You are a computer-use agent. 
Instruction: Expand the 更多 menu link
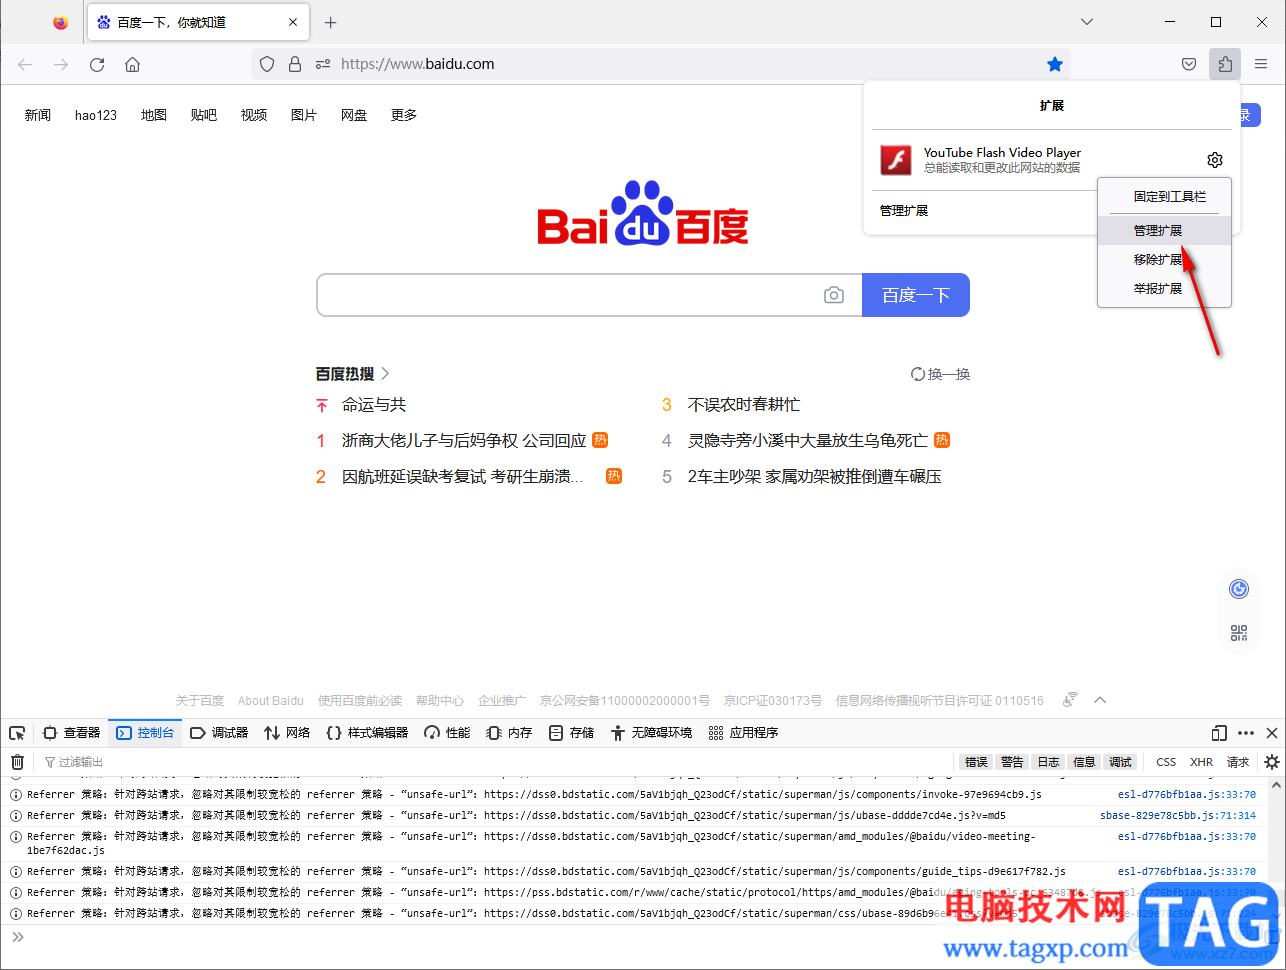404,115
